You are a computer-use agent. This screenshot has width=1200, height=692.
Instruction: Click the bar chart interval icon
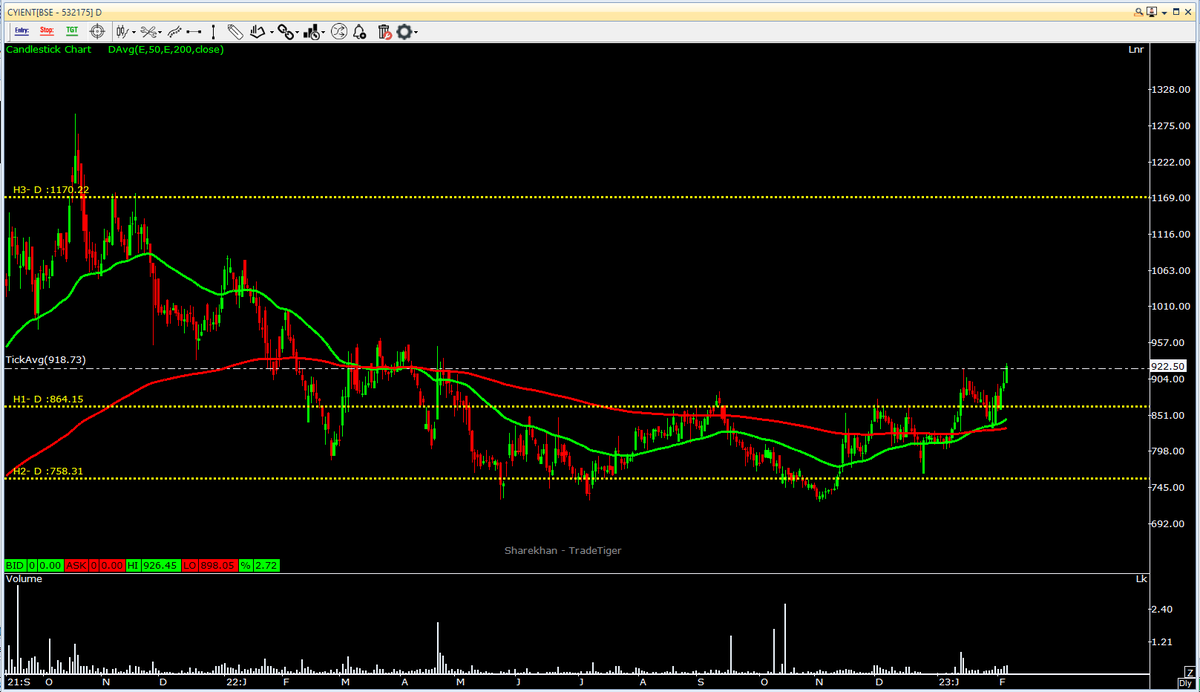312,32
